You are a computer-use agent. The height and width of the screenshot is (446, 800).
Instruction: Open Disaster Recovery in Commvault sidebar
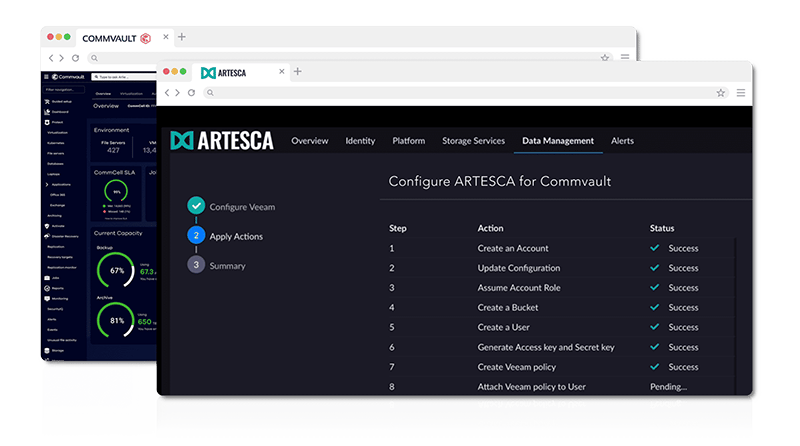tap(61, 236)
